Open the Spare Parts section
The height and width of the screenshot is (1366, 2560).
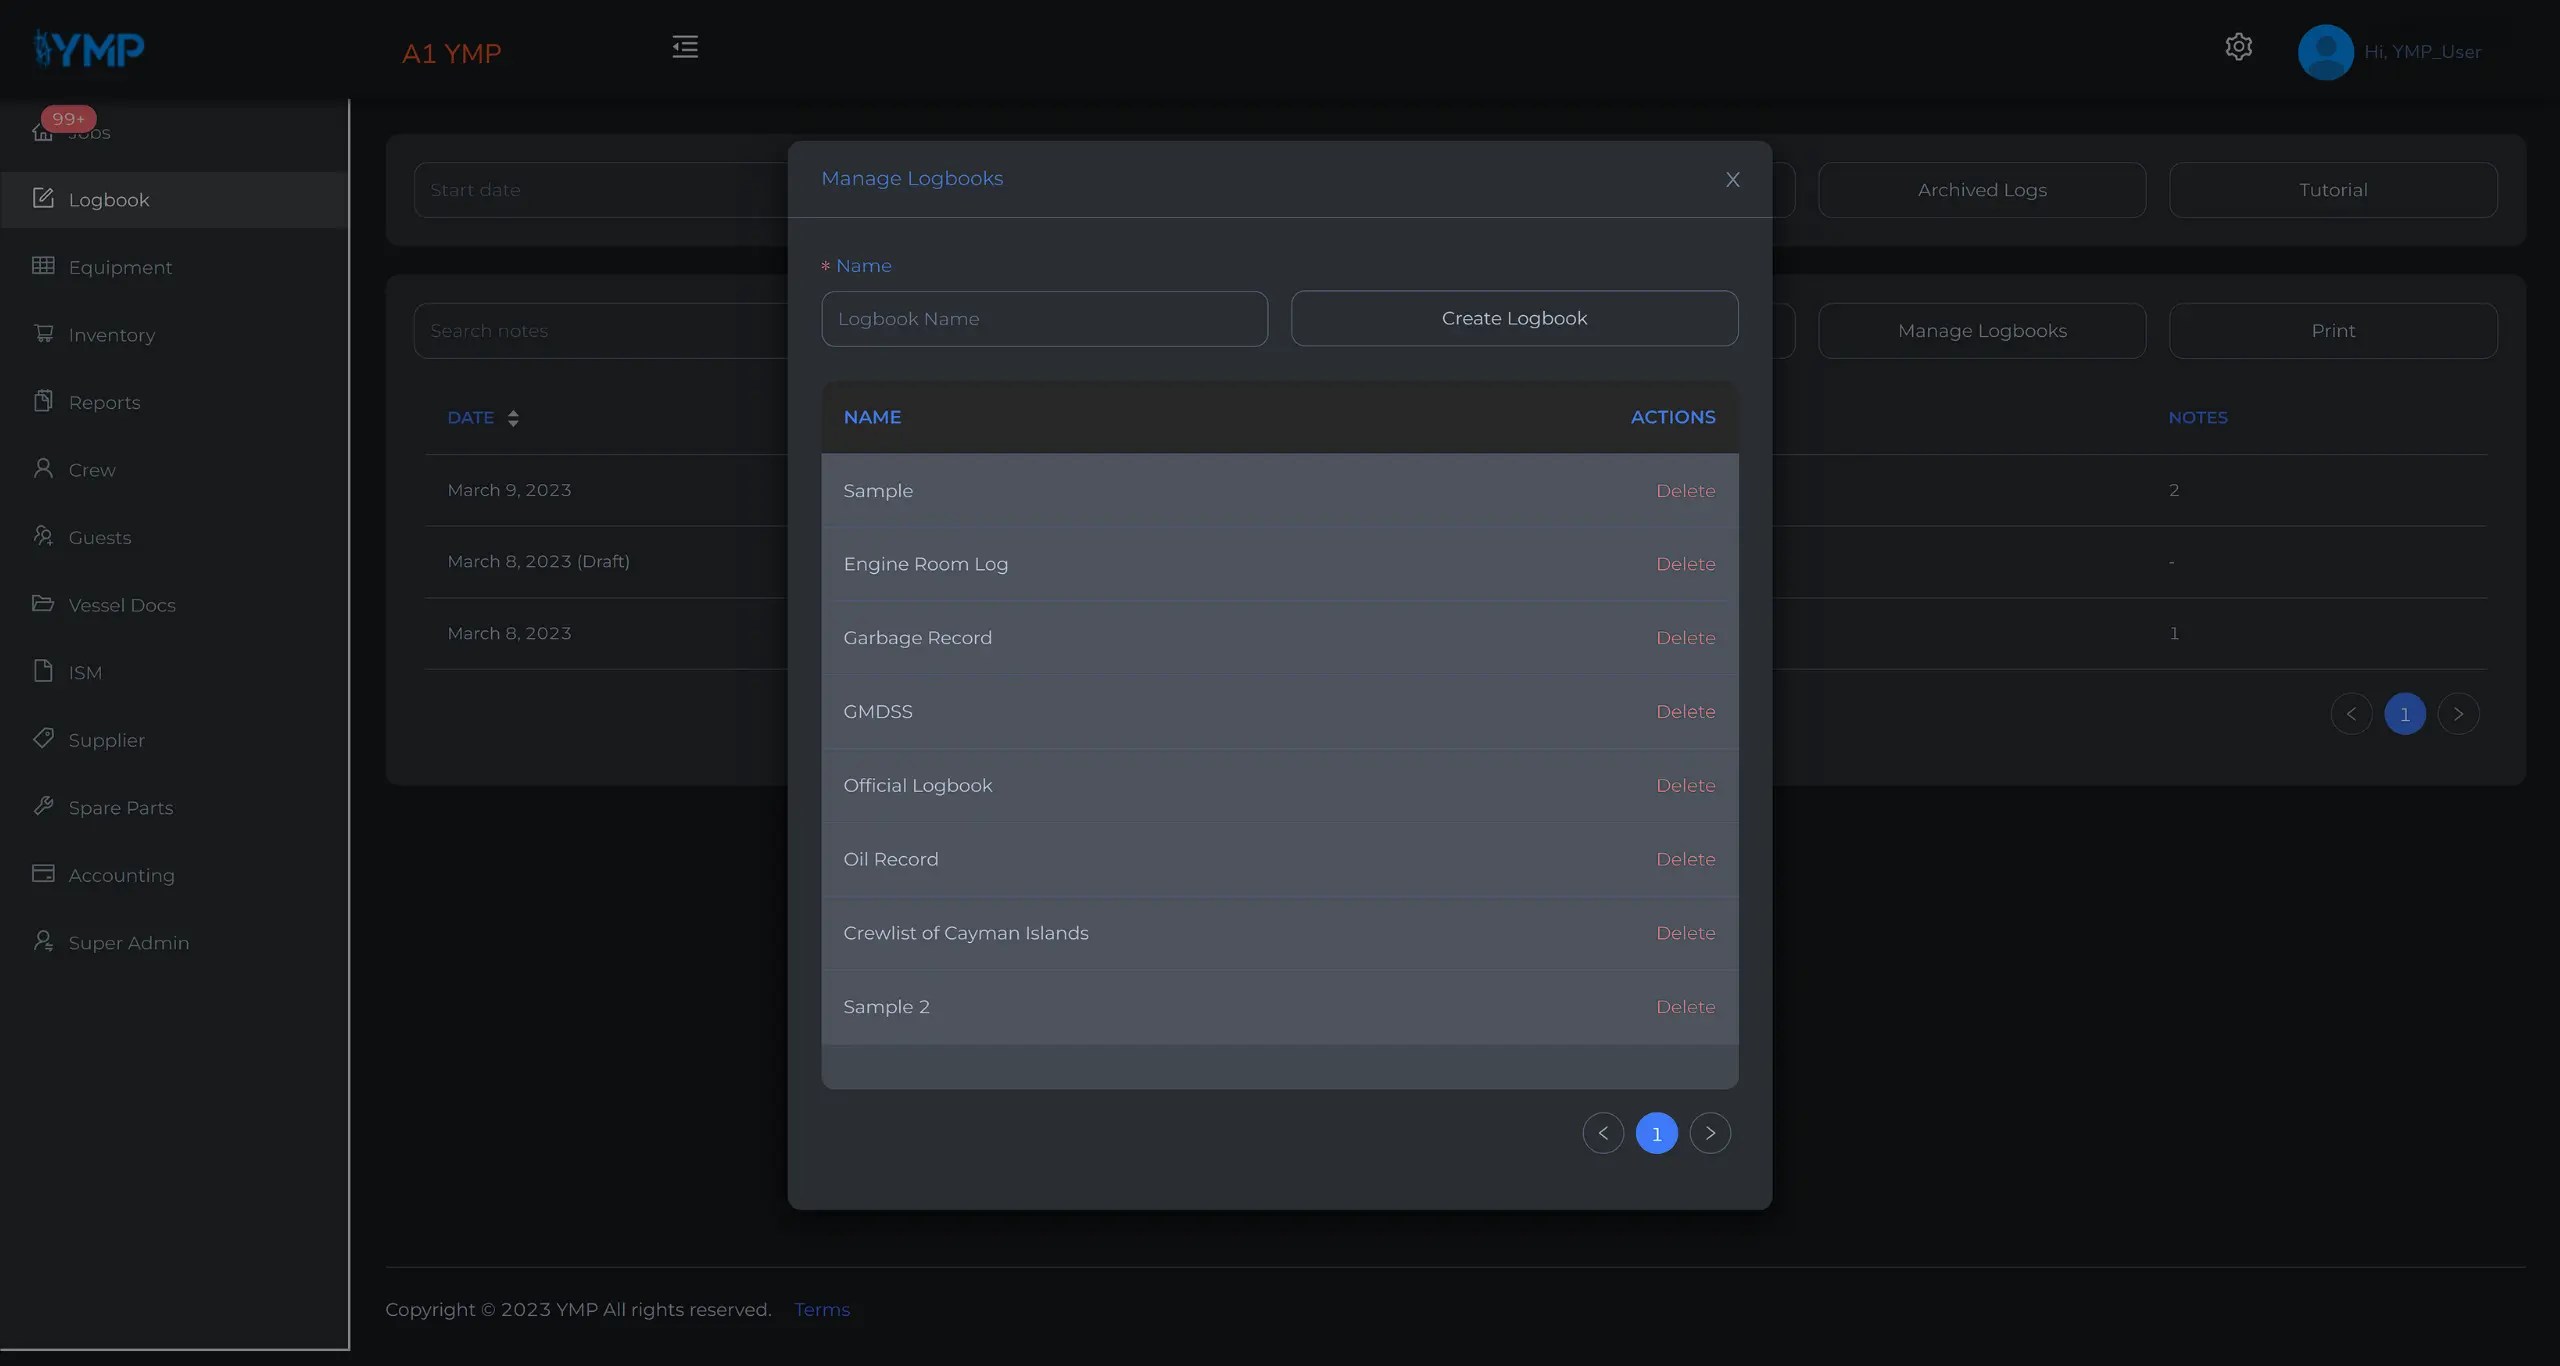coord(120,807)
